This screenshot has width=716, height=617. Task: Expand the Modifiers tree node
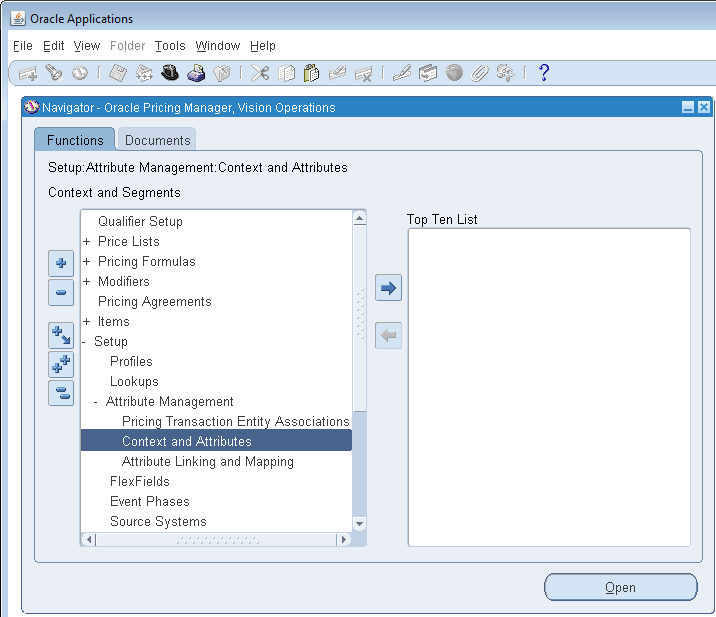tap(87, 281)
